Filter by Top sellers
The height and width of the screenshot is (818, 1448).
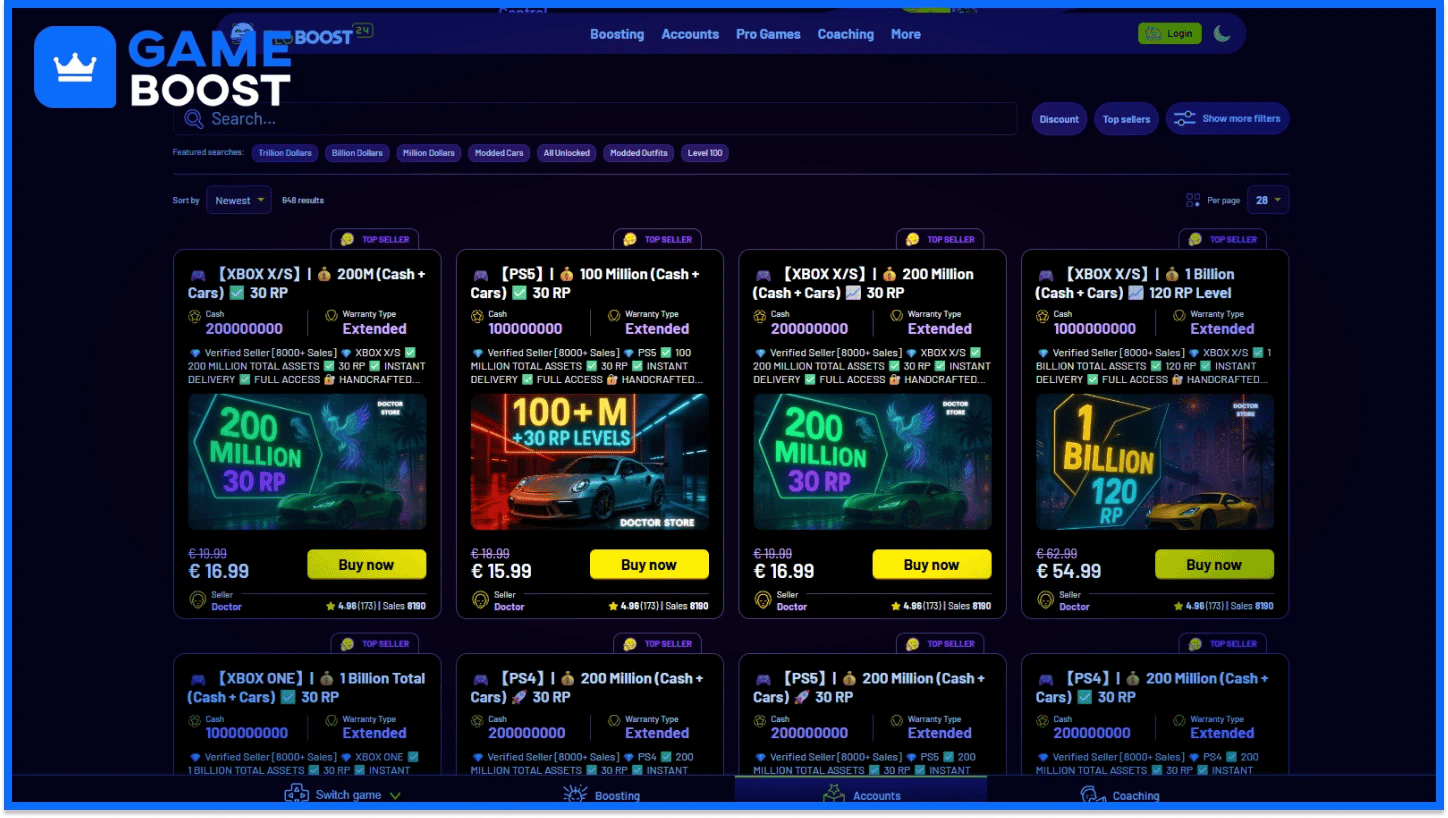1127,119
